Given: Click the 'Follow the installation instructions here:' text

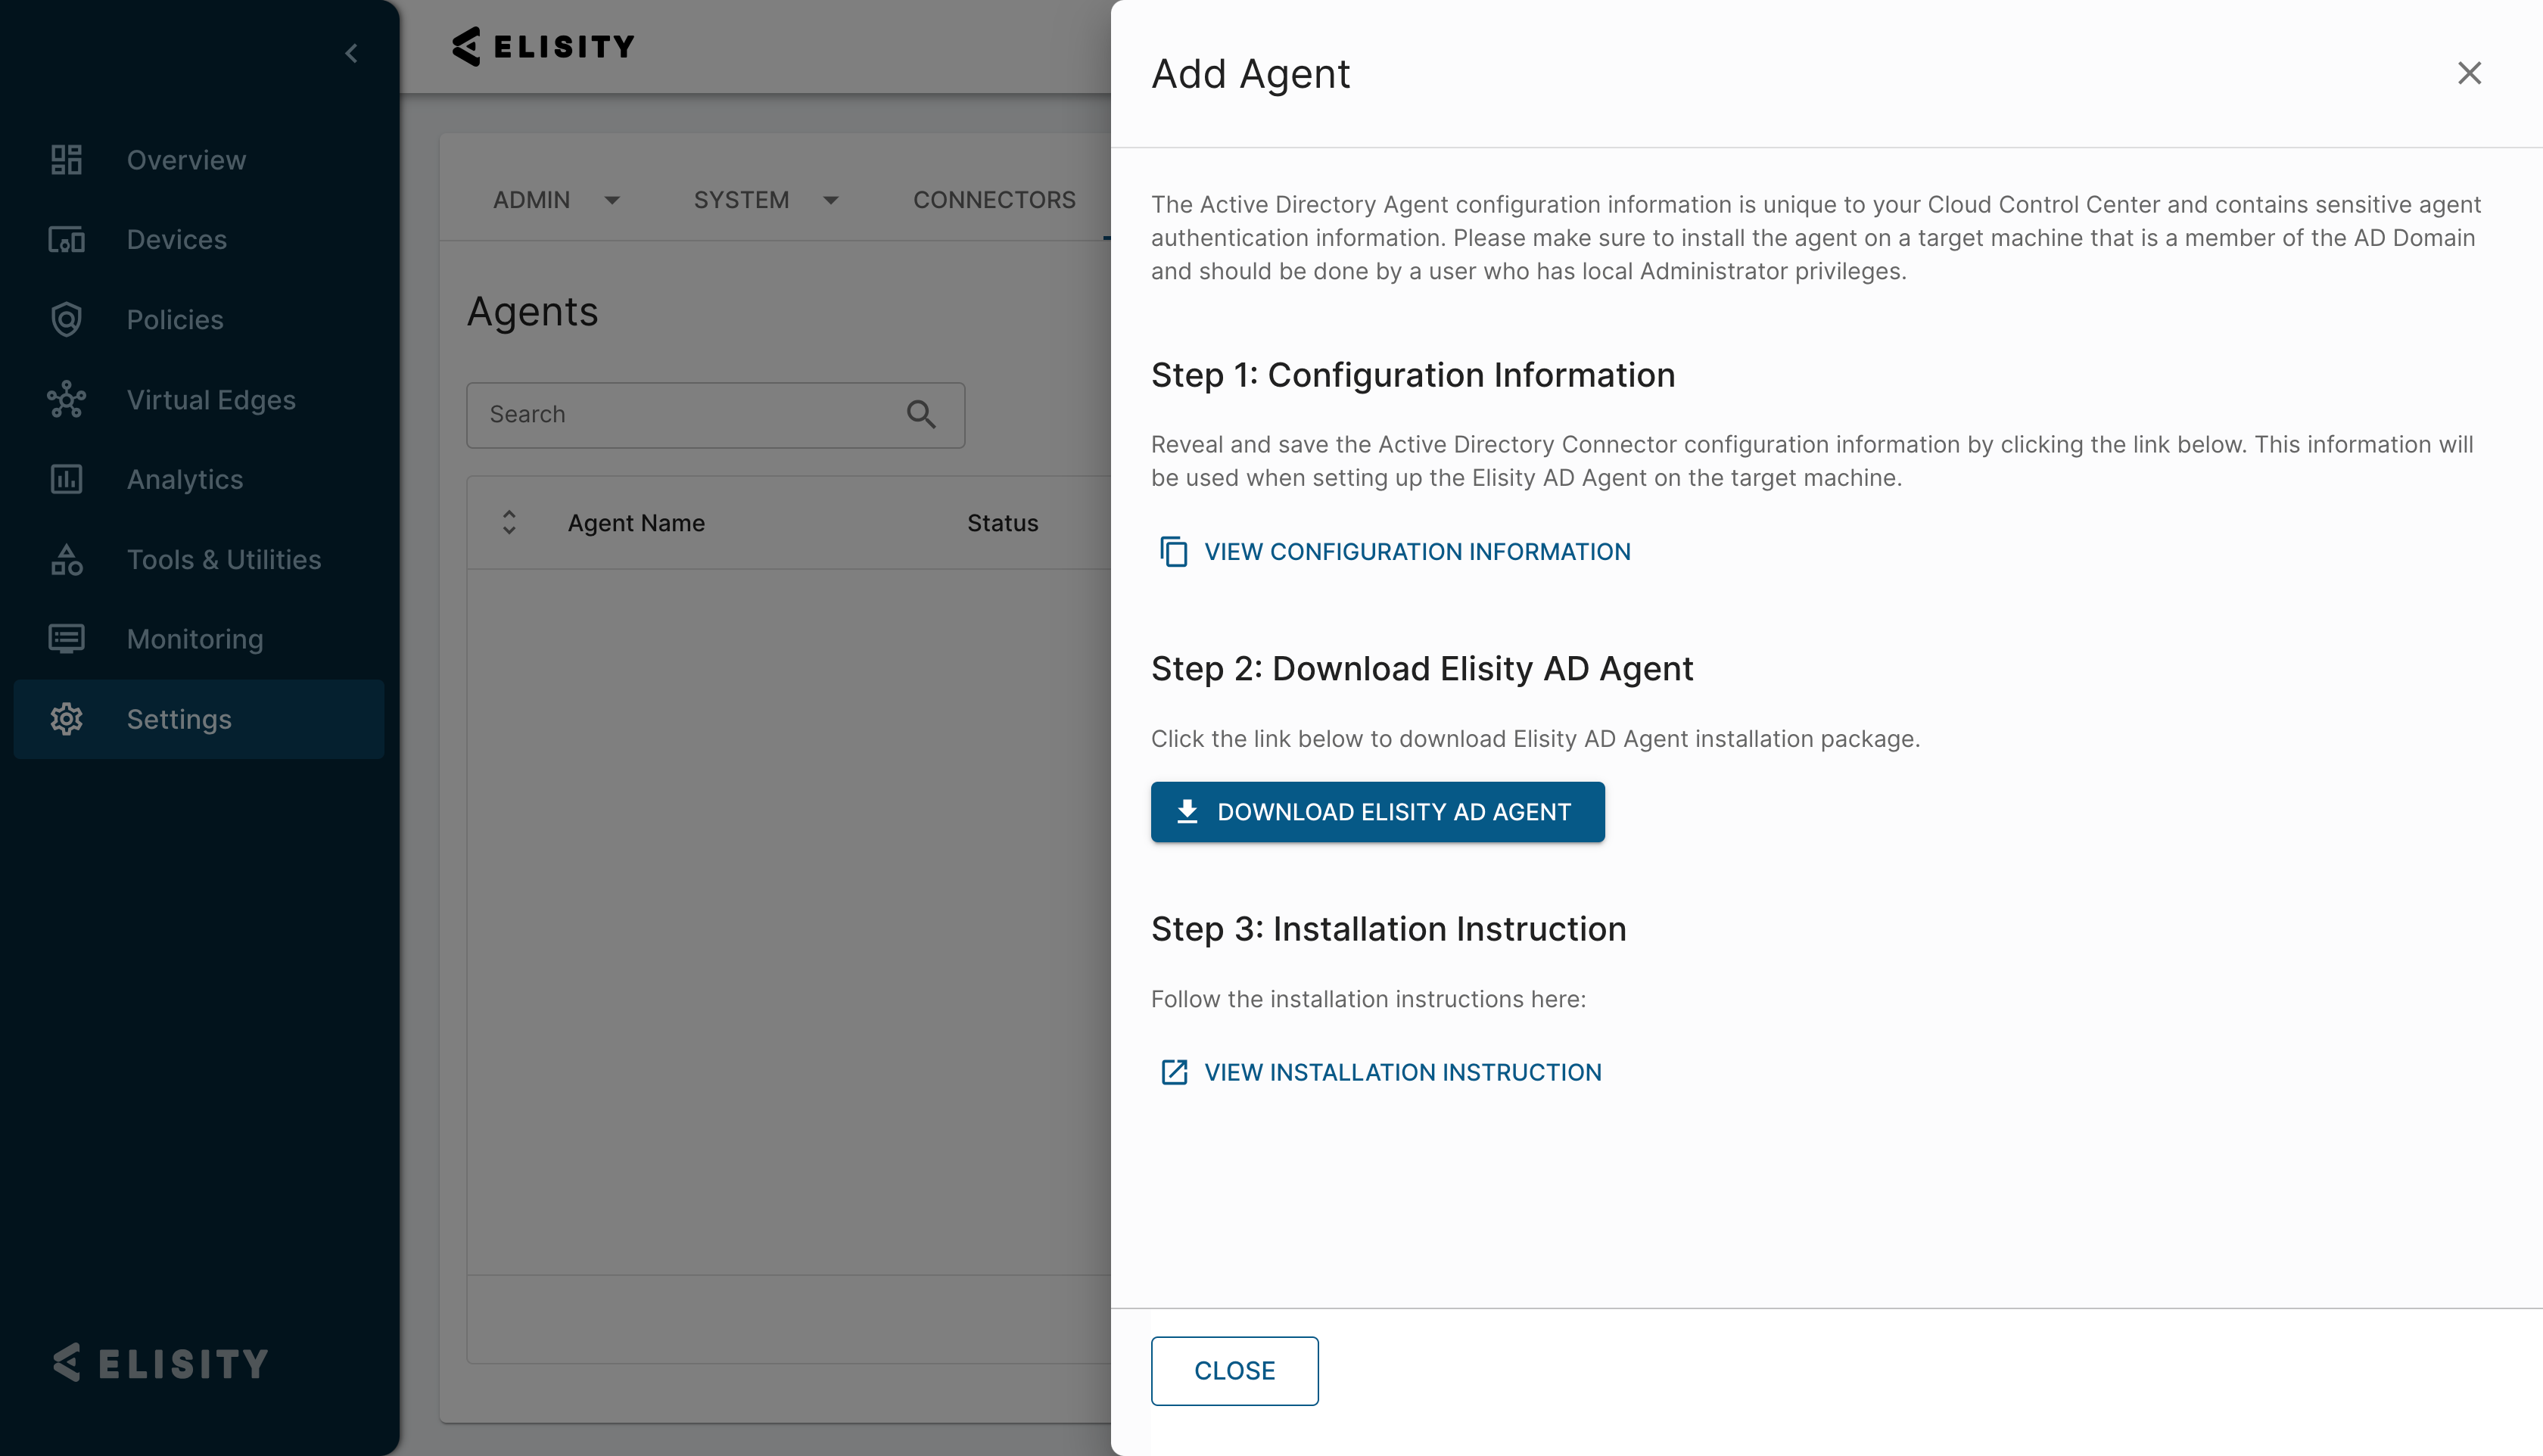Looking at the screenshot, I should point(1368,999).
